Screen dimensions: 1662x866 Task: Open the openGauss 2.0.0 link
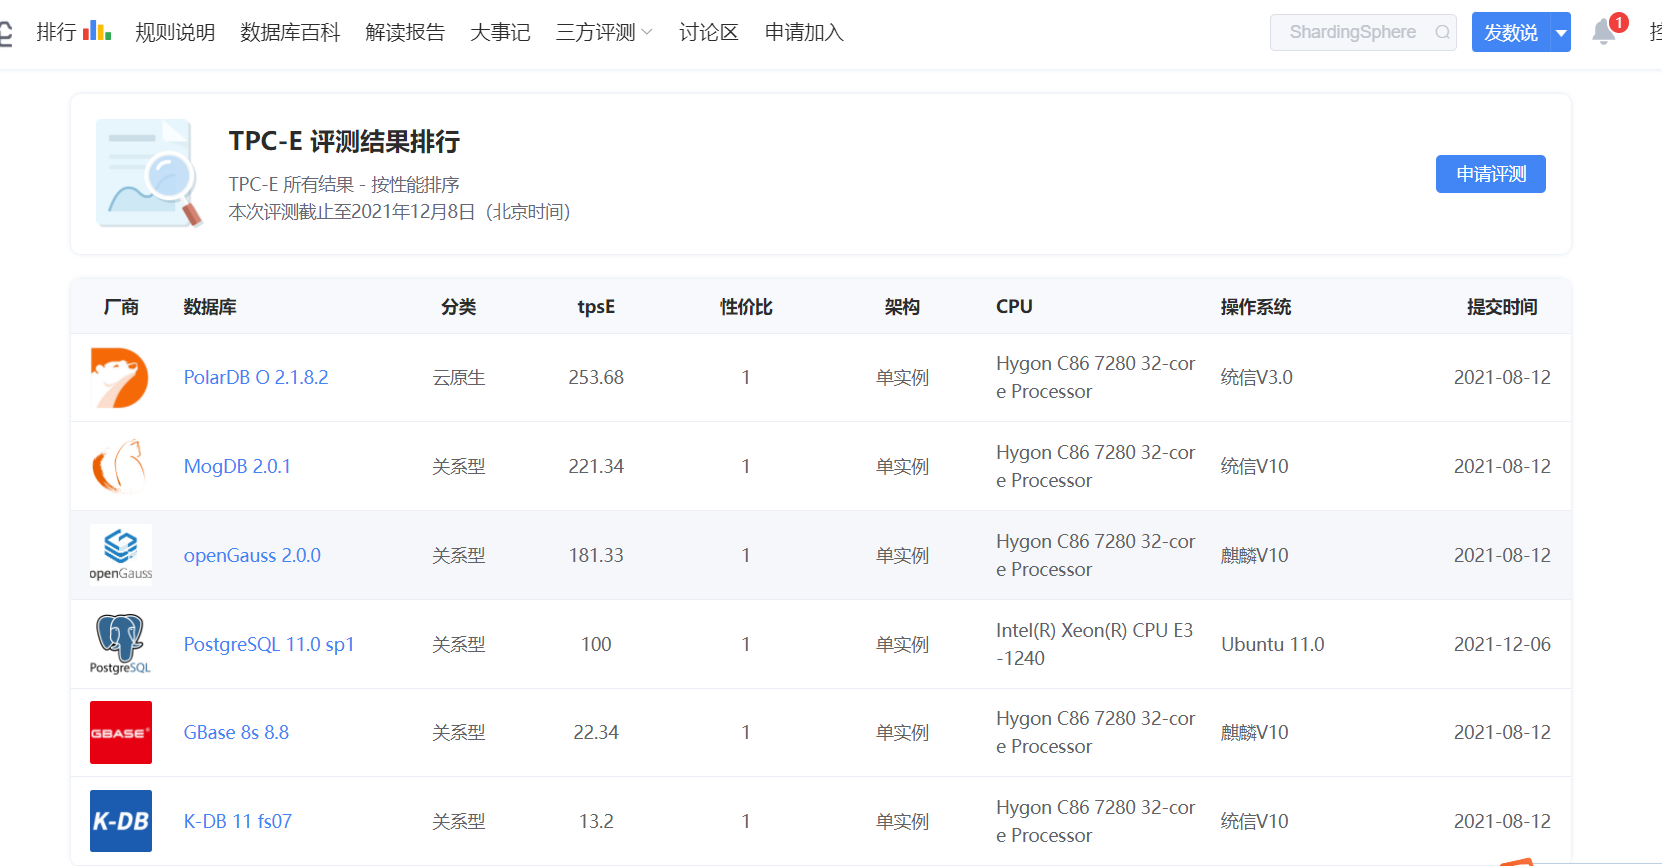252,555
